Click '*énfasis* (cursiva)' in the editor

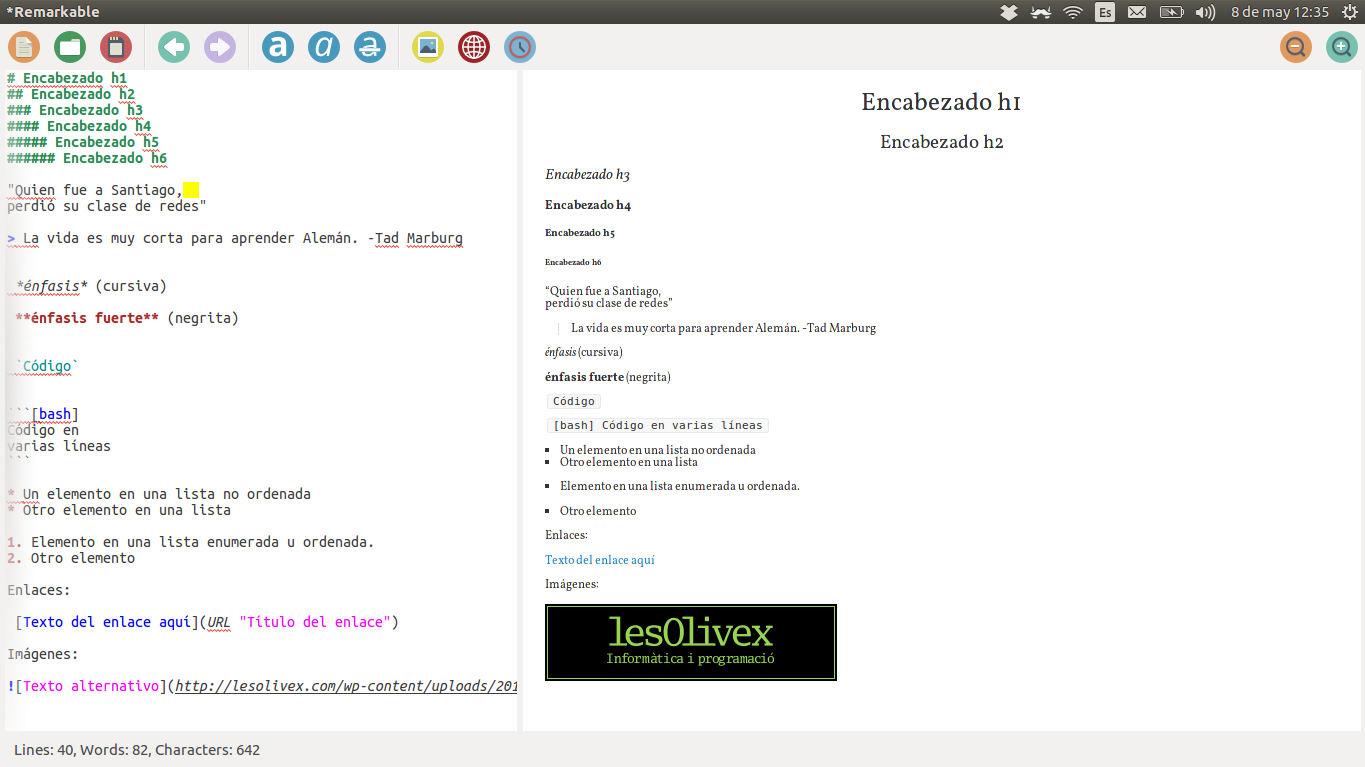point(91,286)
